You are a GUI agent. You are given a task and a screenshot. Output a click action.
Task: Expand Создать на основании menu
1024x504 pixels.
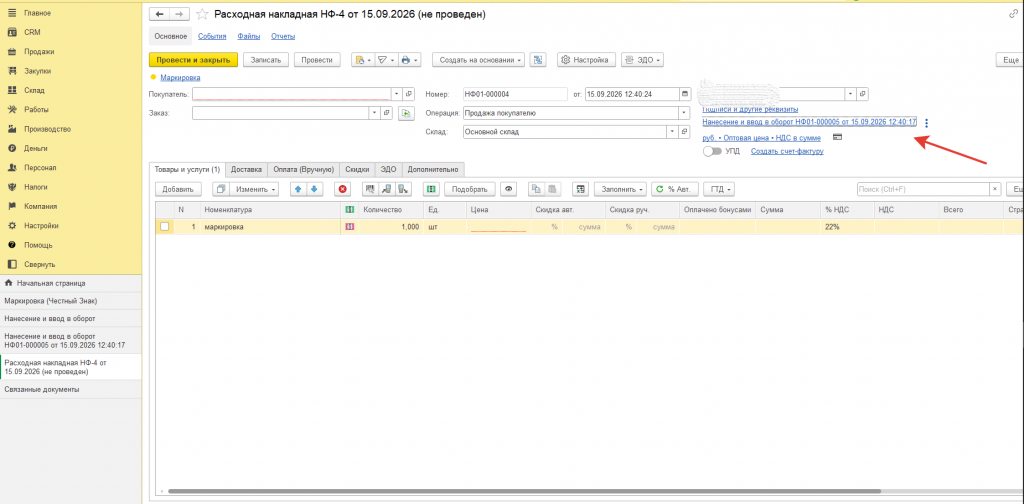click(x=479, y=60)
